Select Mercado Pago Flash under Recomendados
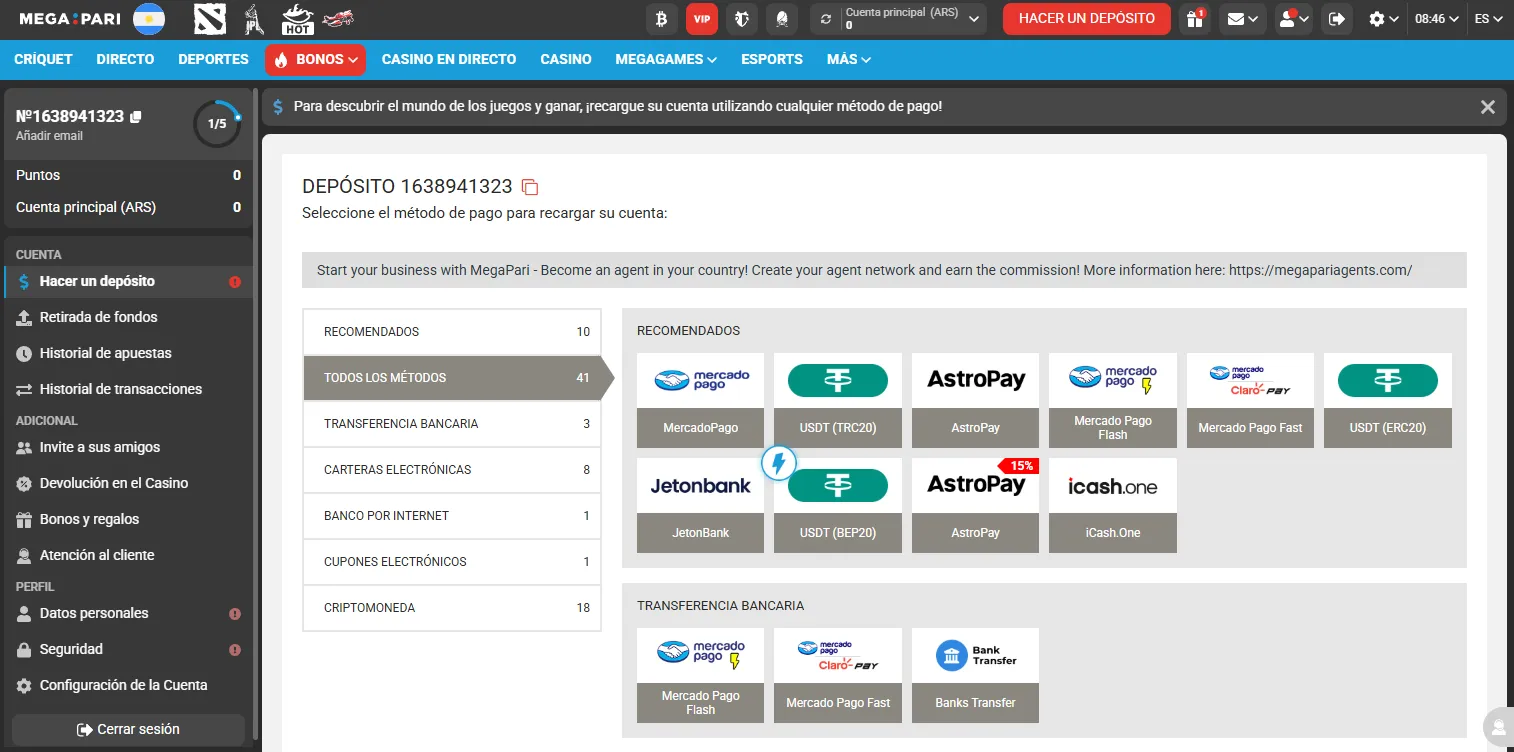 [x=1113, y=400]
